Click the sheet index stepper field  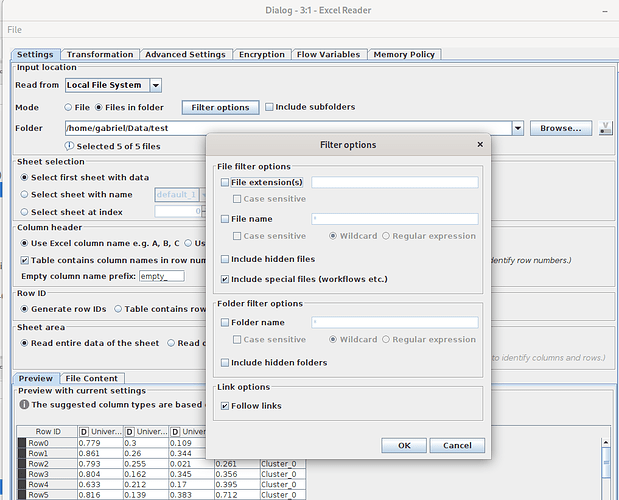click(179, 212)
